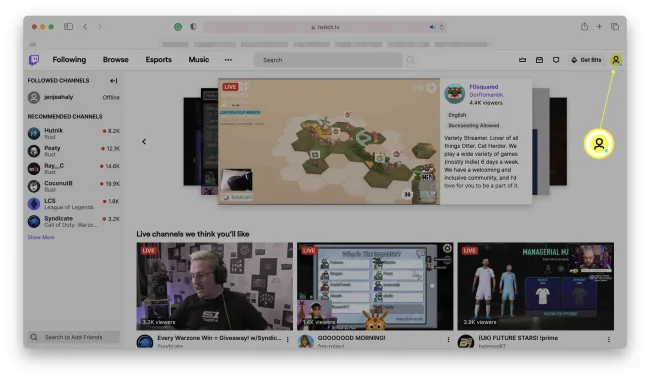Open UK Future Stars stream thumbnail
Screen dimensions: 650x379
tap(536, 286)
